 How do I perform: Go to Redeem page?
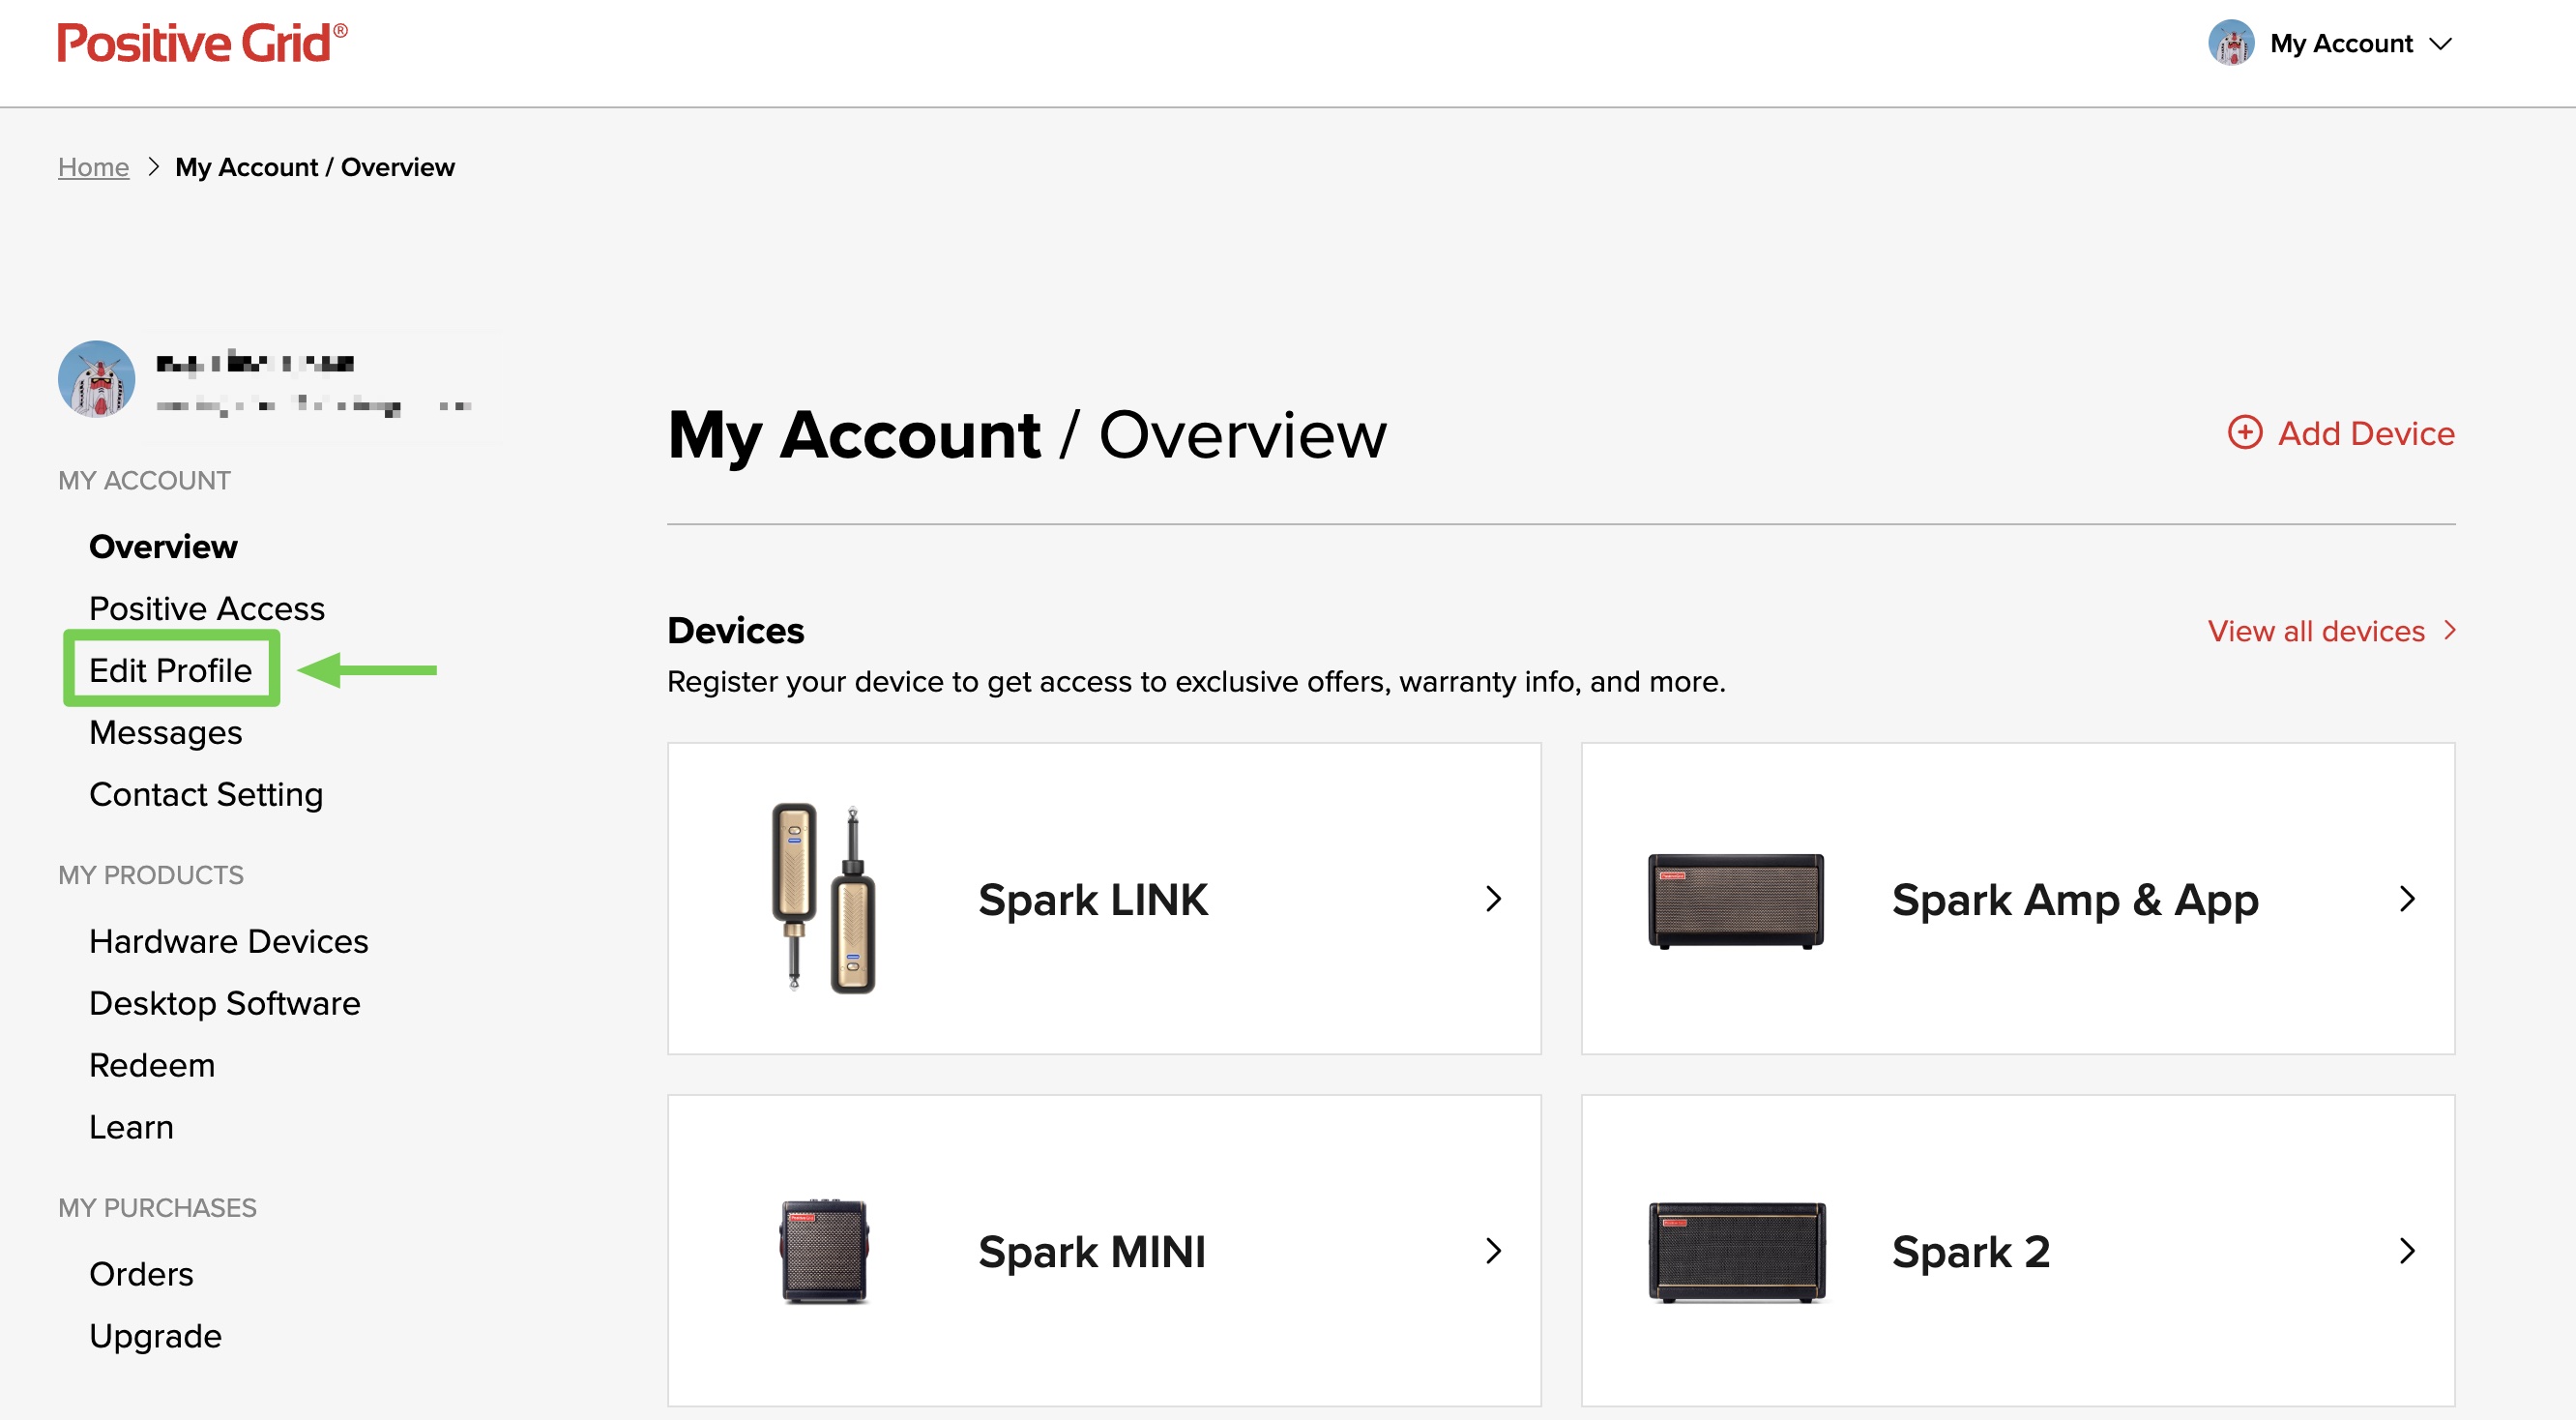(x=152, y=1066)
